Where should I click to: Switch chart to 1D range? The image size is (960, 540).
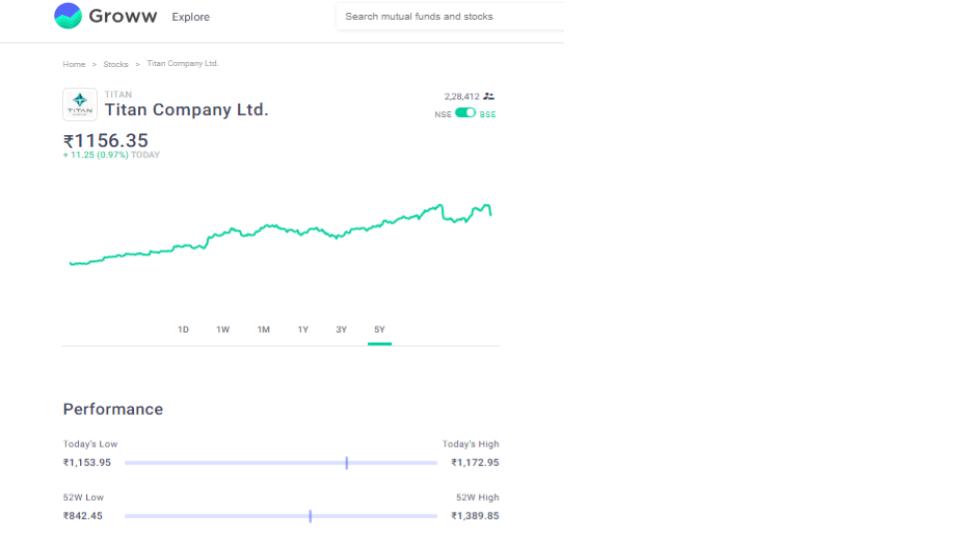click(x=183, y=329)
